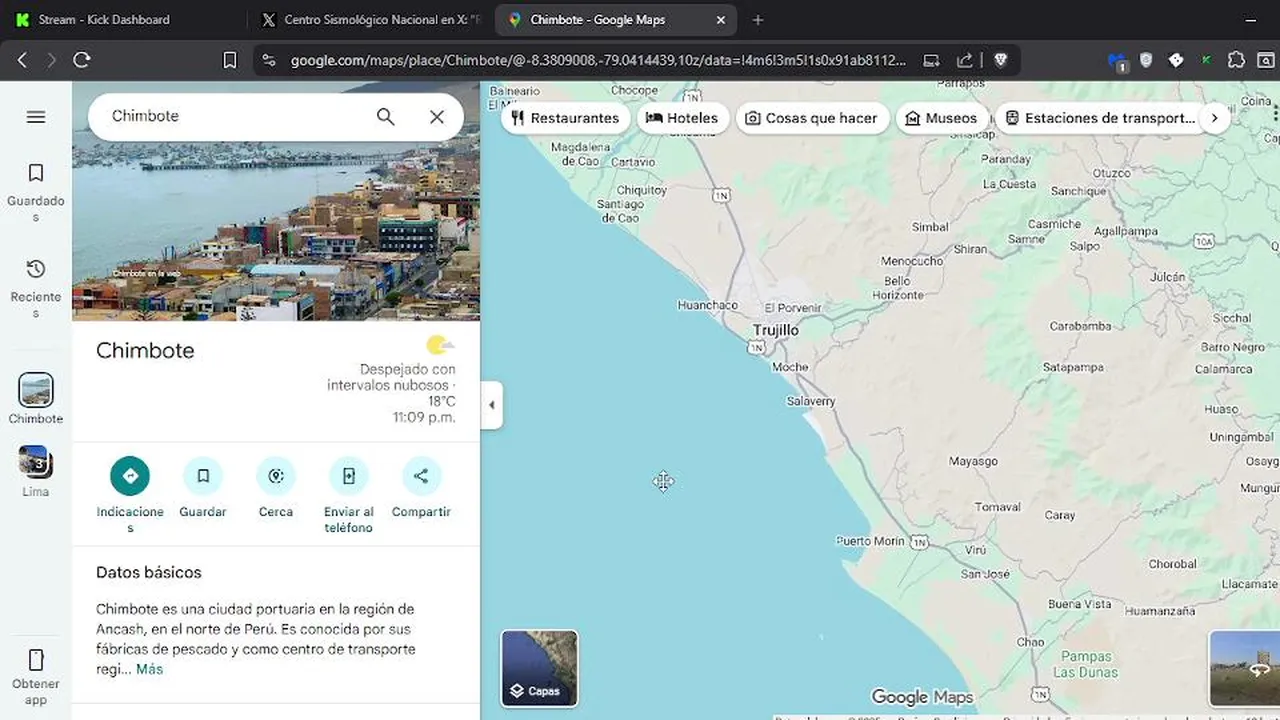Viewport: 1280px width, 720px height.
Task: Expand the description with Más link
Action: (149, 669)
